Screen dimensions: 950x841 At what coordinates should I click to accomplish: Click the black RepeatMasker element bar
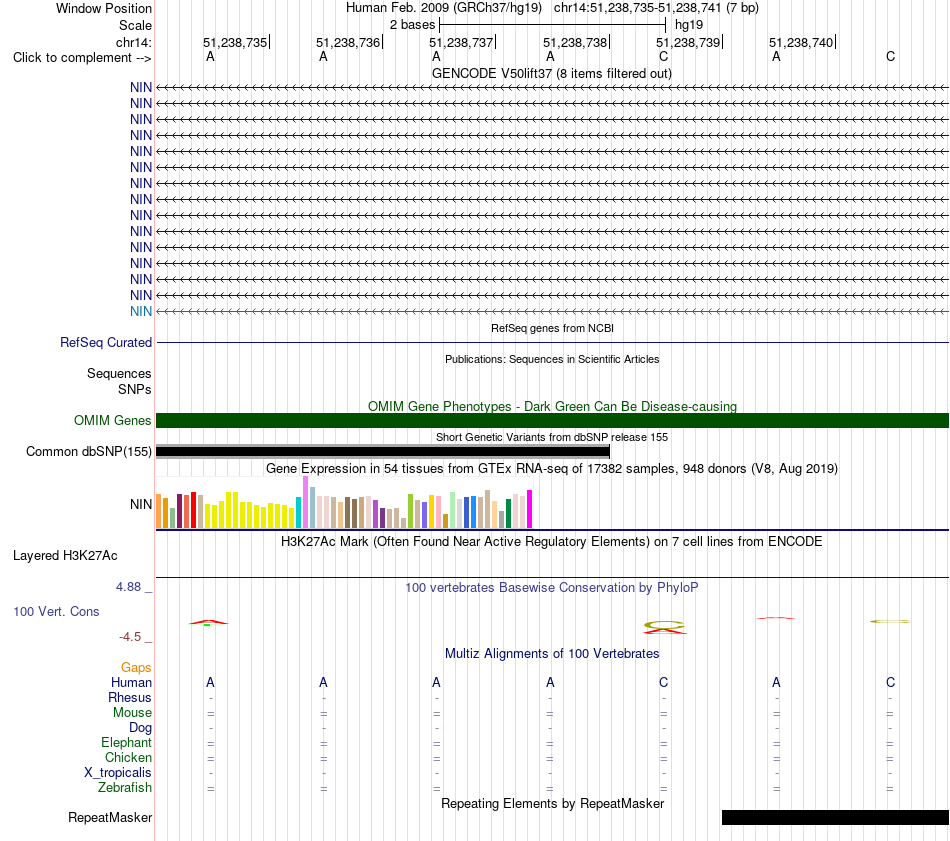coord(835,817)
